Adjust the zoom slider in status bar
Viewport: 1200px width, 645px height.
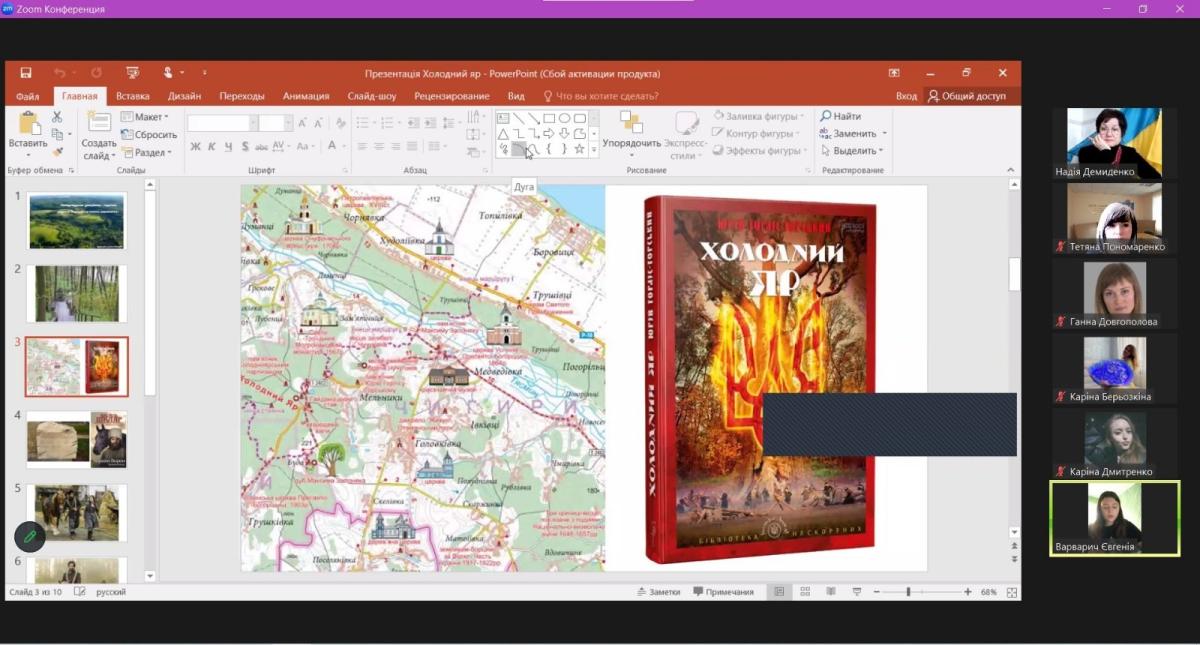908,592
